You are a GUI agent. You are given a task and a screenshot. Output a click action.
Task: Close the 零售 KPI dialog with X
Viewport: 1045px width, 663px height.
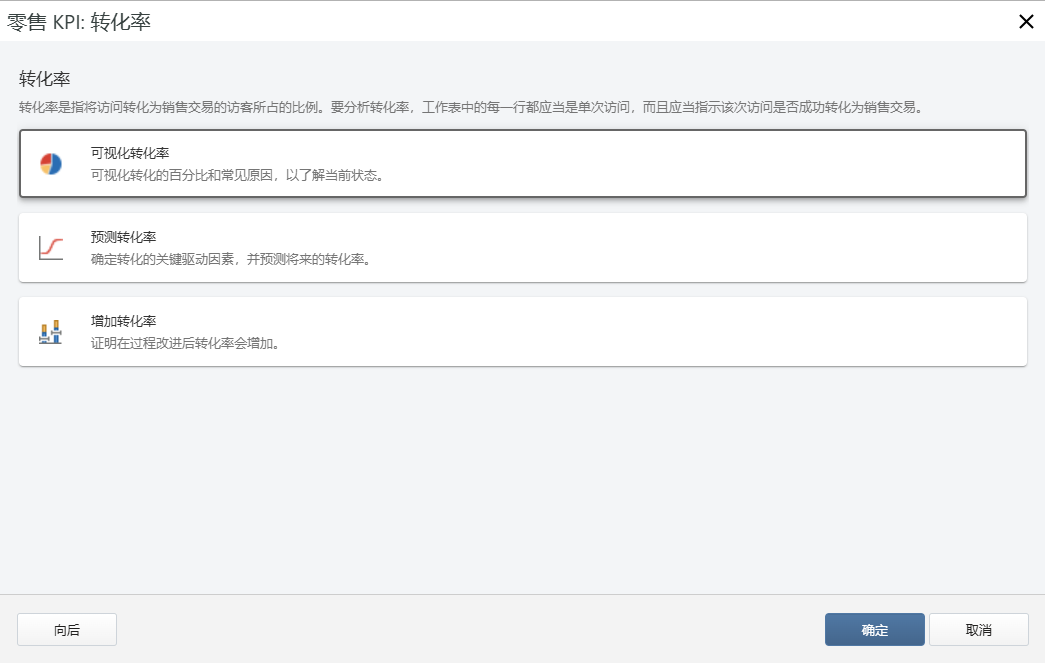tap(1026, 21)
